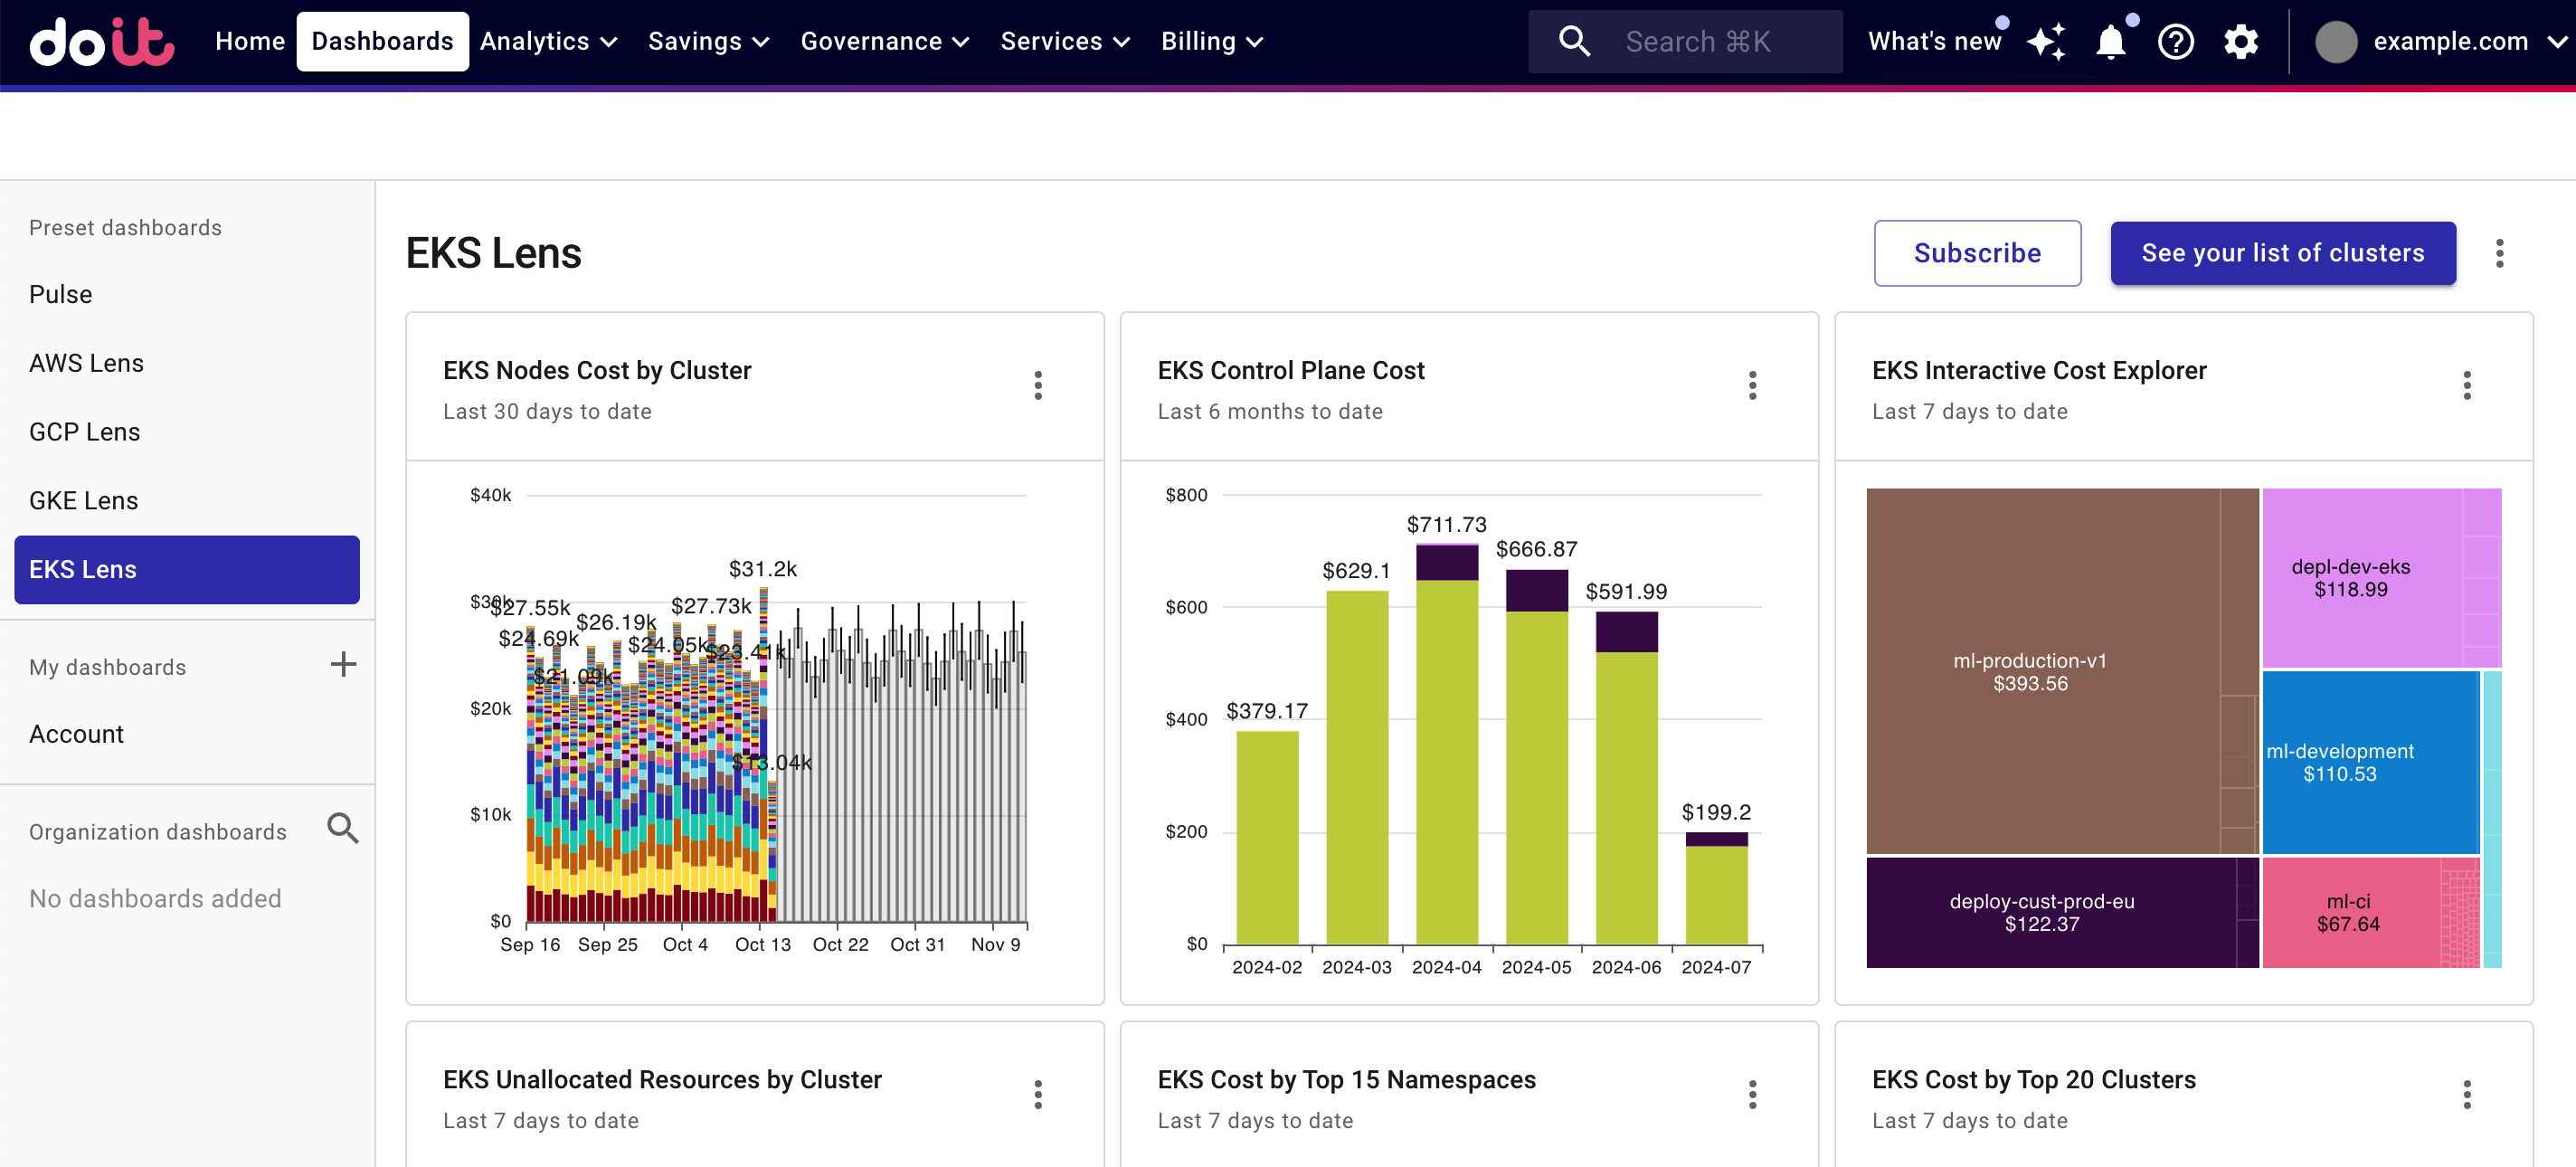Open the settings gear icon
Image resolution: width=2576 pixels, height=1167 pixels.
(2240, 42)
